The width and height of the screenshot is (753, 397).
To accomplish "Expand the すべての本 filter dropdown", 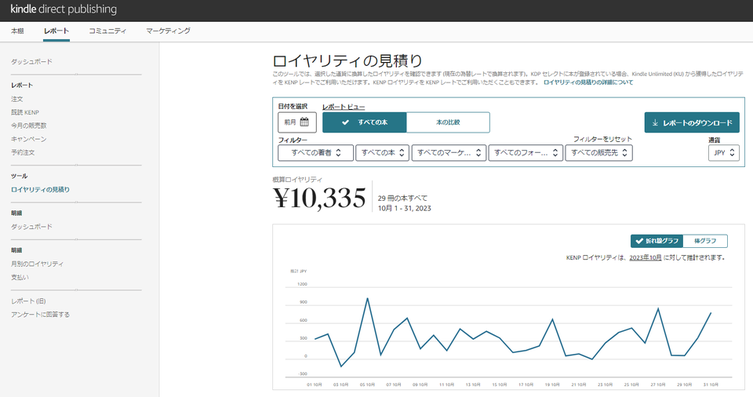I will click(x=382, y=153).
